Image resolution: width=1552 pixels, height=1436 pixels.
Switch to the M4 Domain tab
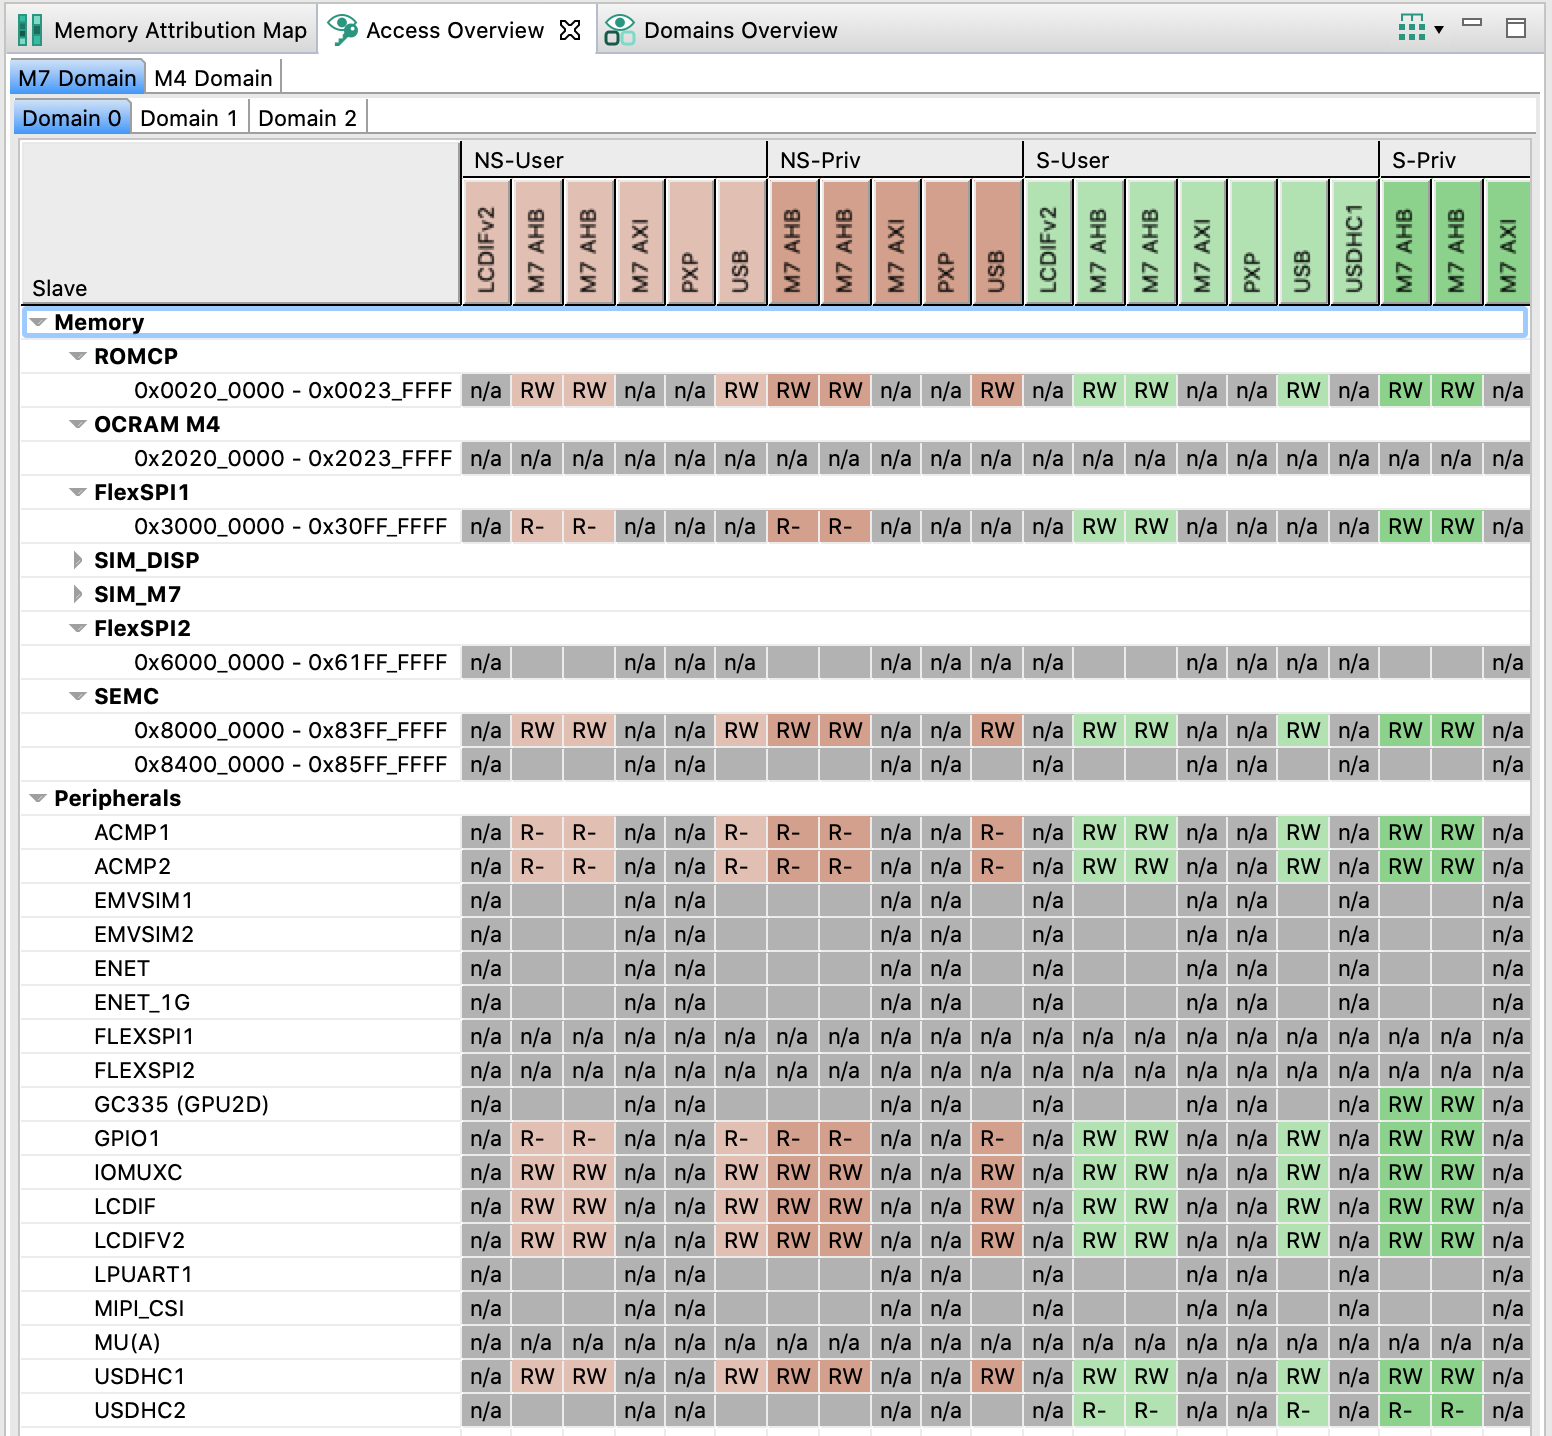click(x=213, y=78)
